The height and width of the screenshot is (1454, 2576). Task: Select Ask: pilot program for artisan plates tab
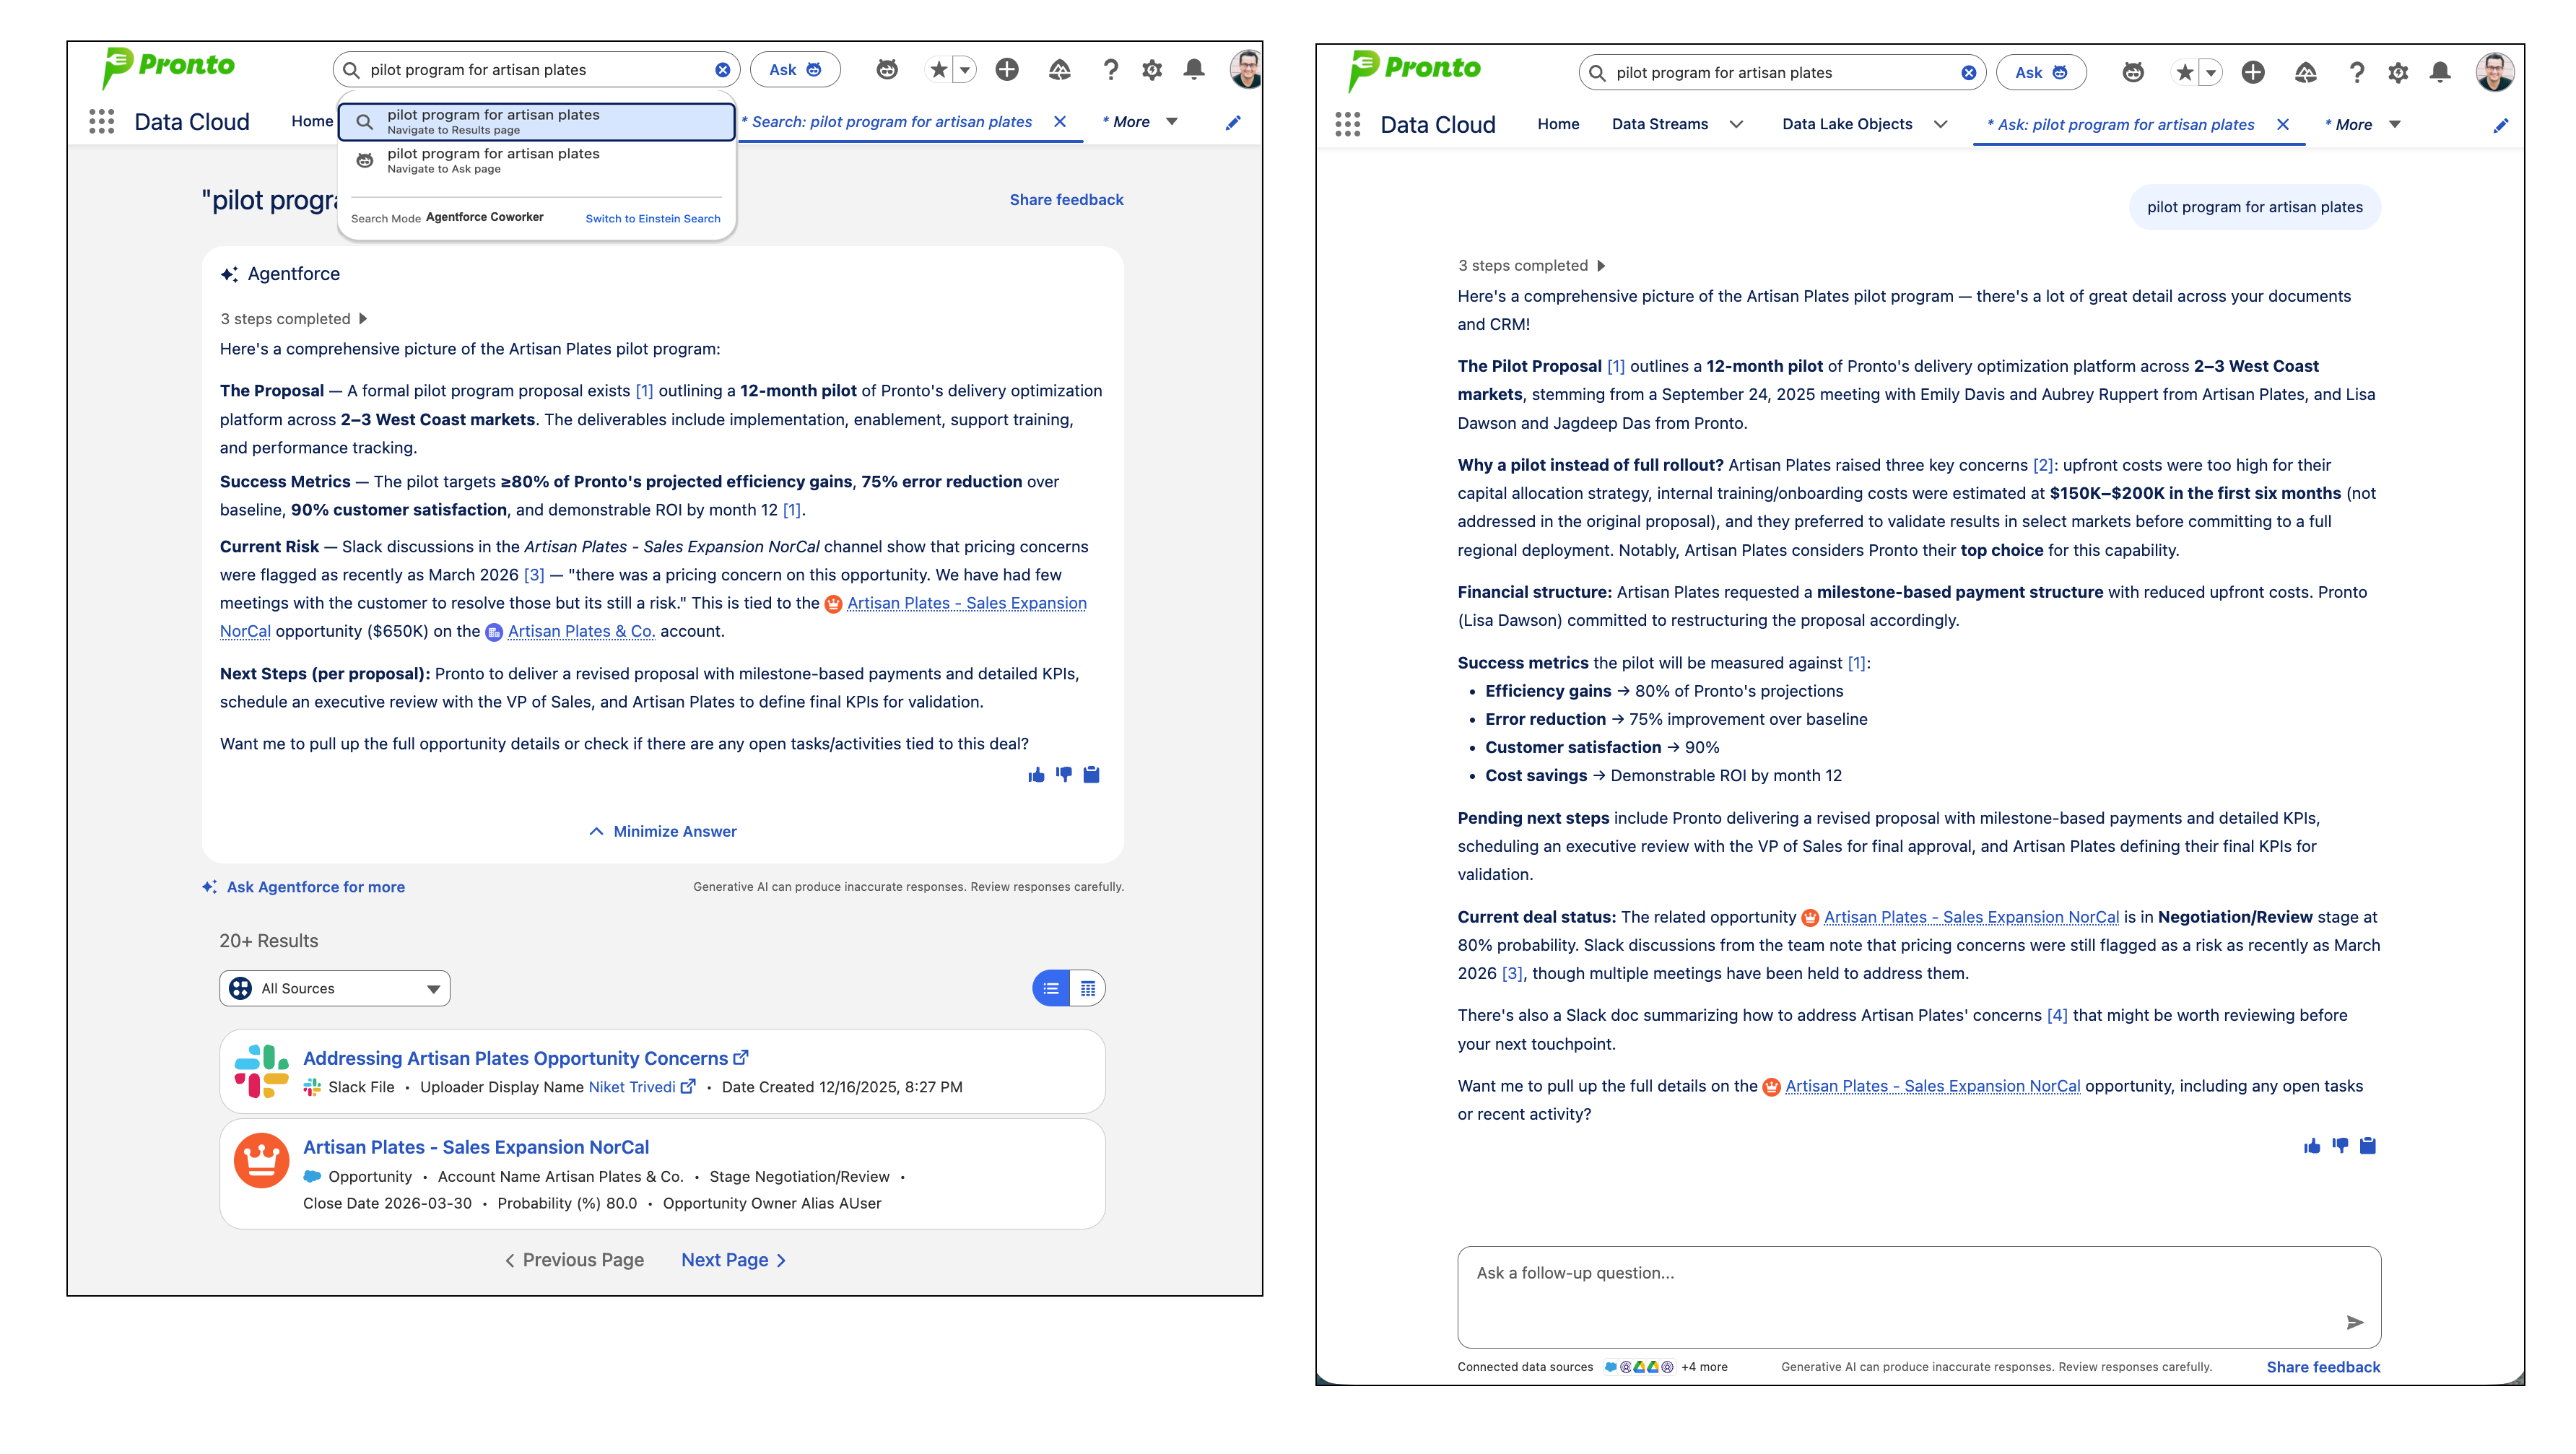(x=2120, y=125)
